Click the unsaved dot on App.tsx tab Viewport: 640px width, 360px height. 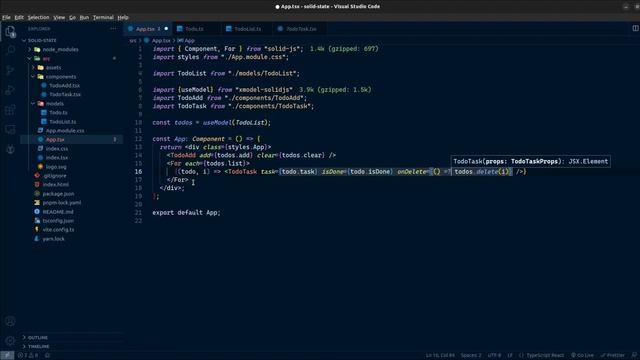point(166,29)
